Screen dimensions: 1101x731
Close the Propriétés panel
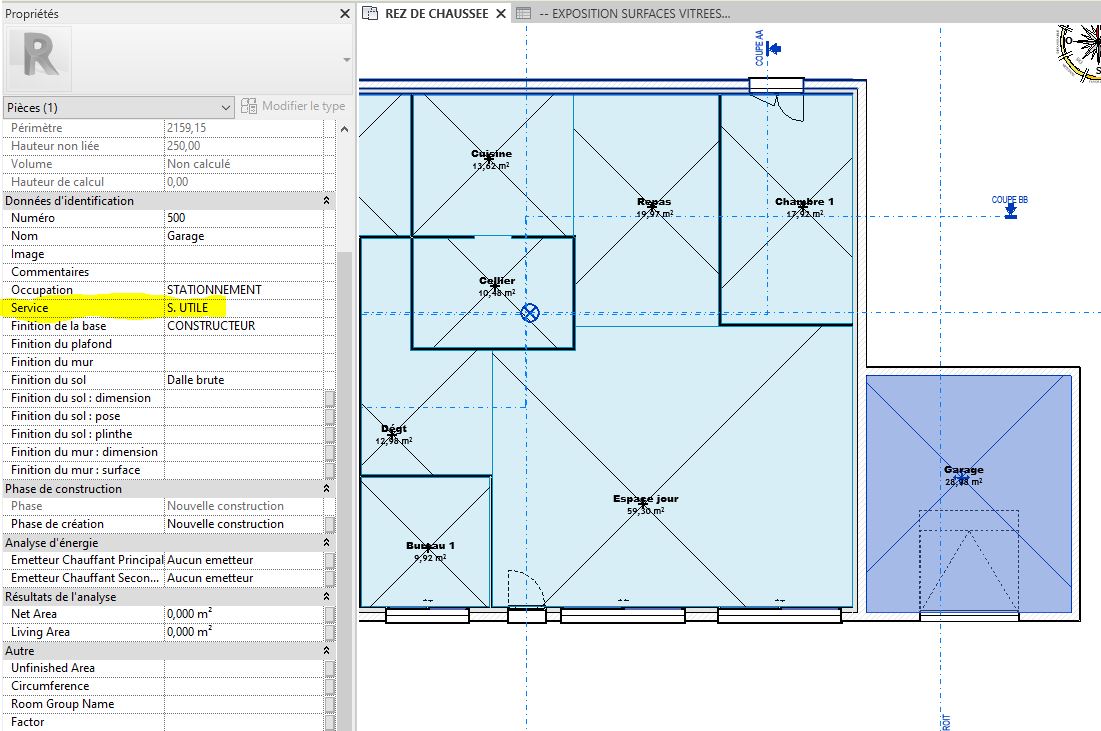coord(345,13)
